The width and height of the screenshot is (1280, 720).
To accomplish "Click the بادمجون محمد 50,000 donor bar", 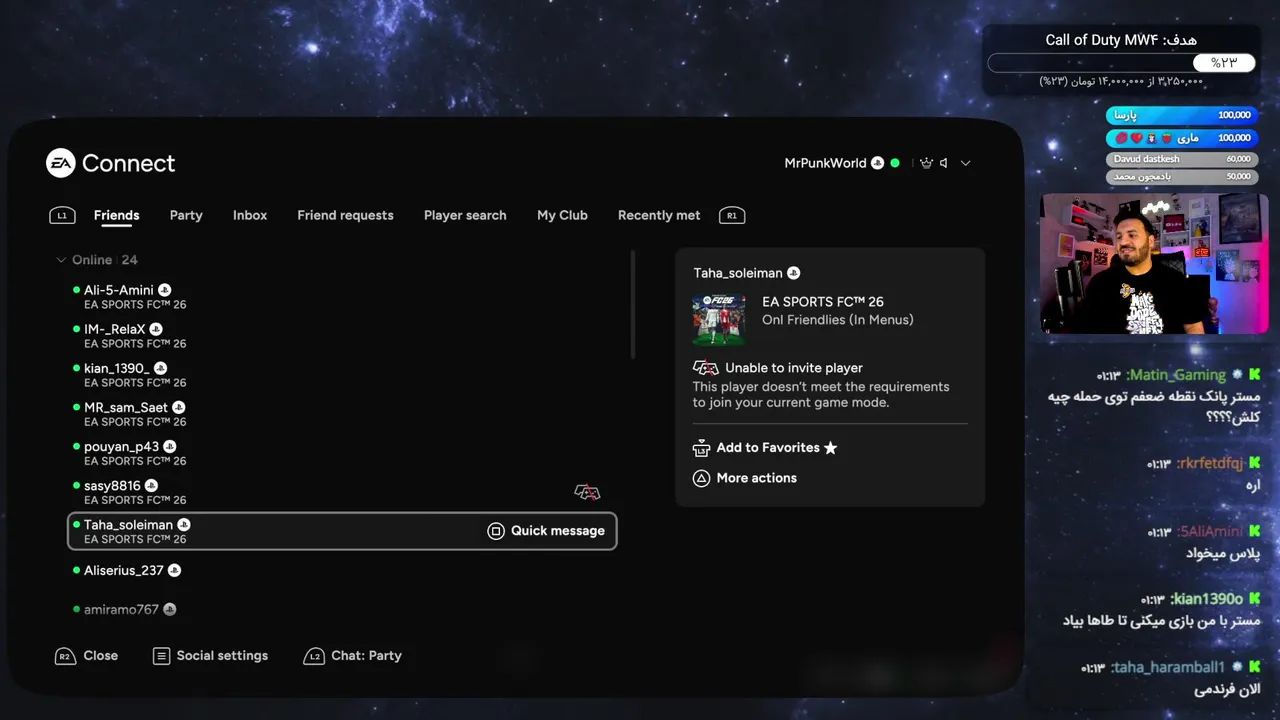I will (x=1181, y=177).
